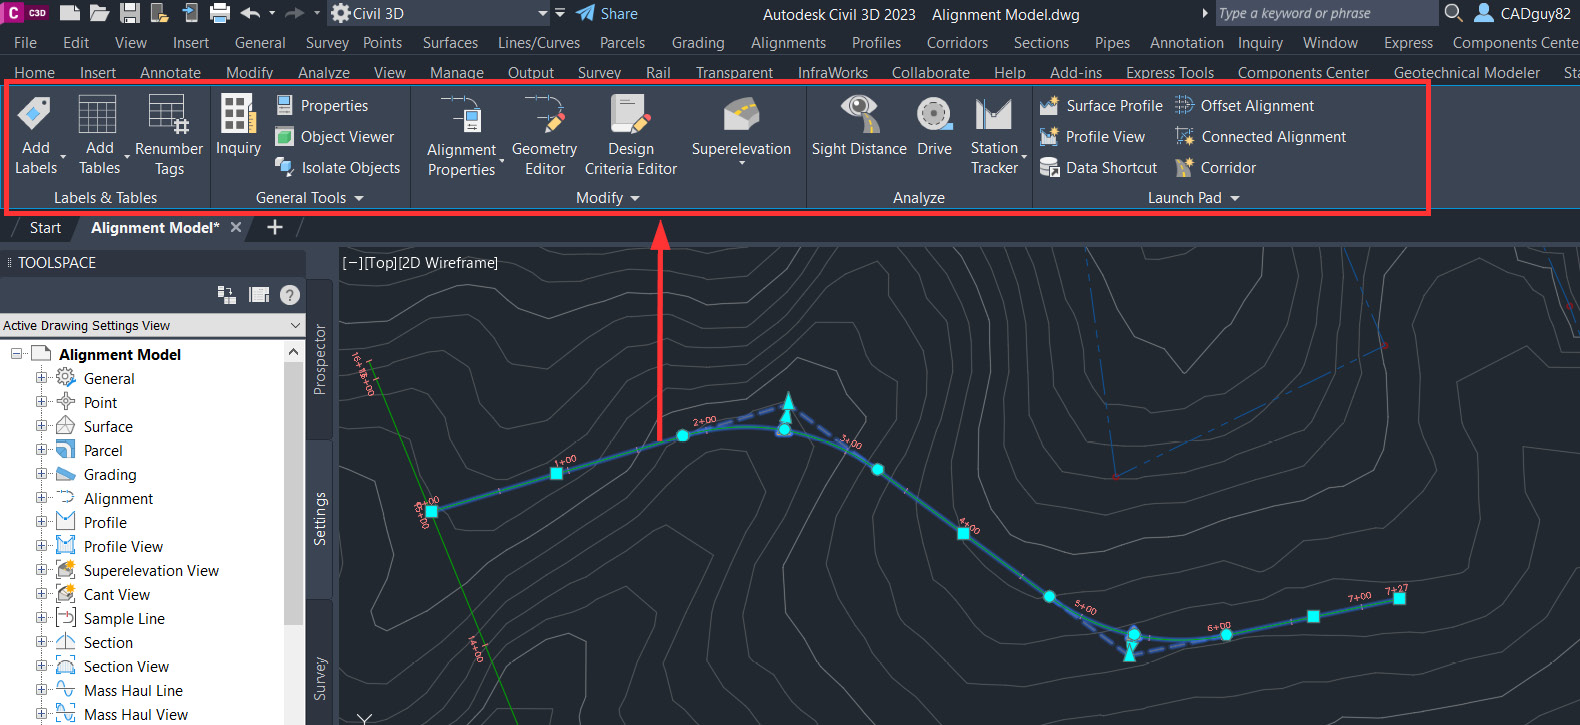Viewport: 1580px width, 725px height.
Task: Expand the Profile View tree node
Action: coord(41,546)
